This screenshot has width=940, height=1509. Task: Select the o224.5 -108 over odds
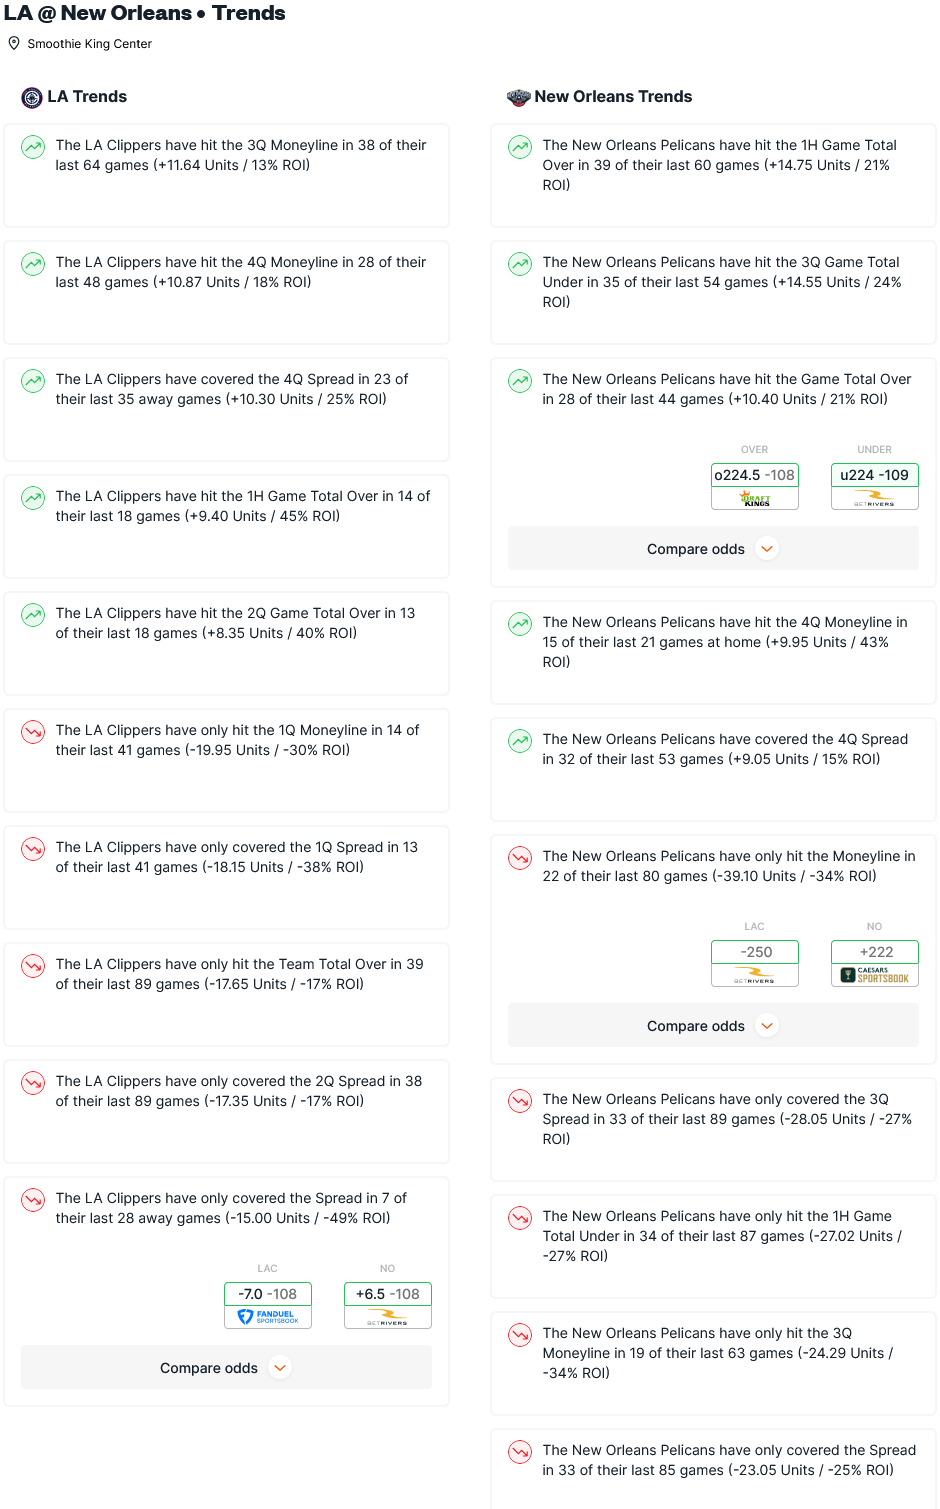tap(755, 475)
